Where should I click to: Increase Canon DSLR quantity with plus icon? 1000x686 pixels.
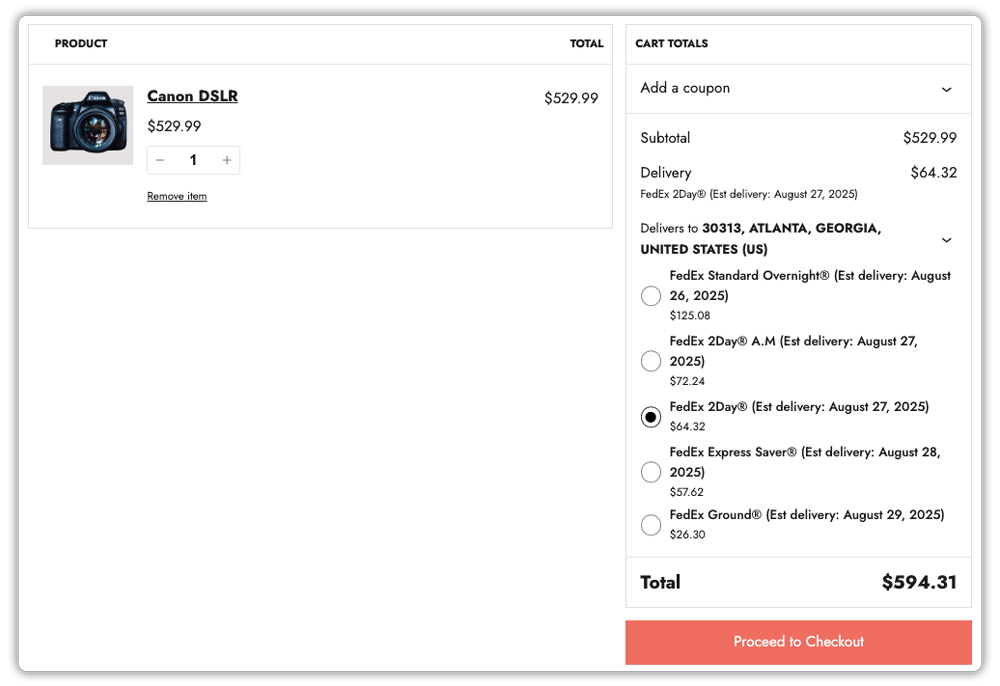(227, 161)
